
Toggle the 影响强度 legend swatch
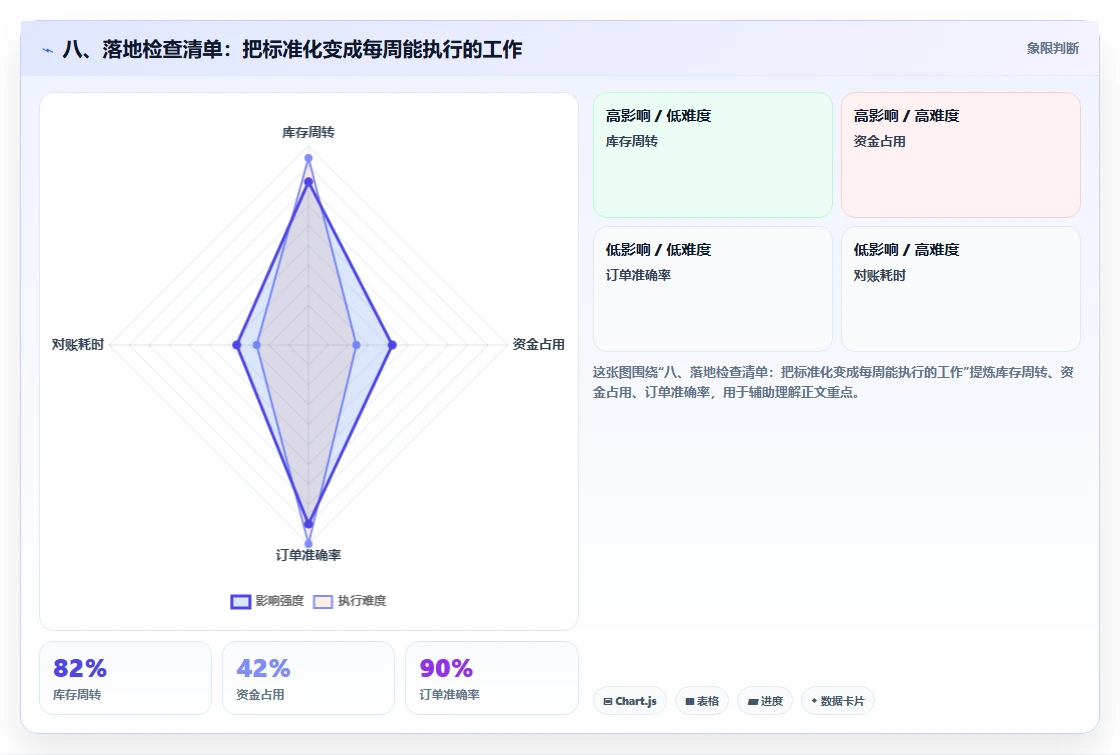click(241, 601)
